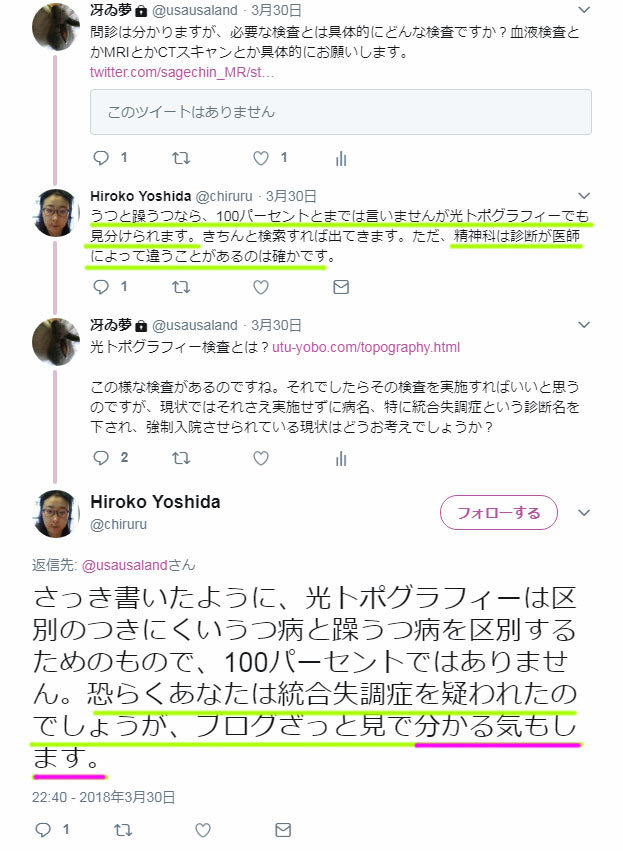Click the 22:40 - 2018年3月30日 timestamp
This screenshot has height=851, width=623.
(103, 797)
